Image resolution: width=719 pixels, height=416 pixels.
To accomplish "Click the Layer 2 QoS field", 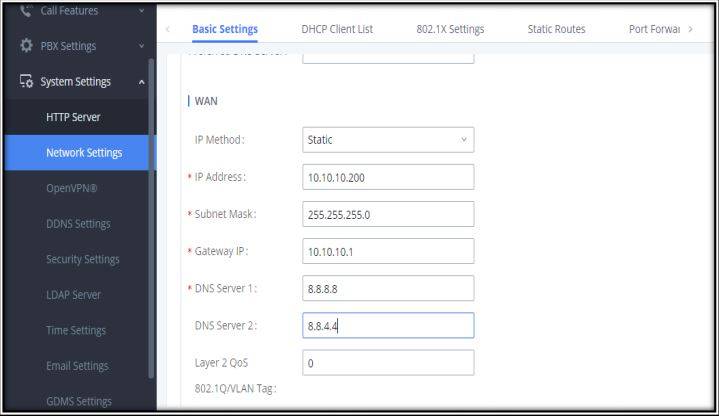I will click(x=387, y=362).
